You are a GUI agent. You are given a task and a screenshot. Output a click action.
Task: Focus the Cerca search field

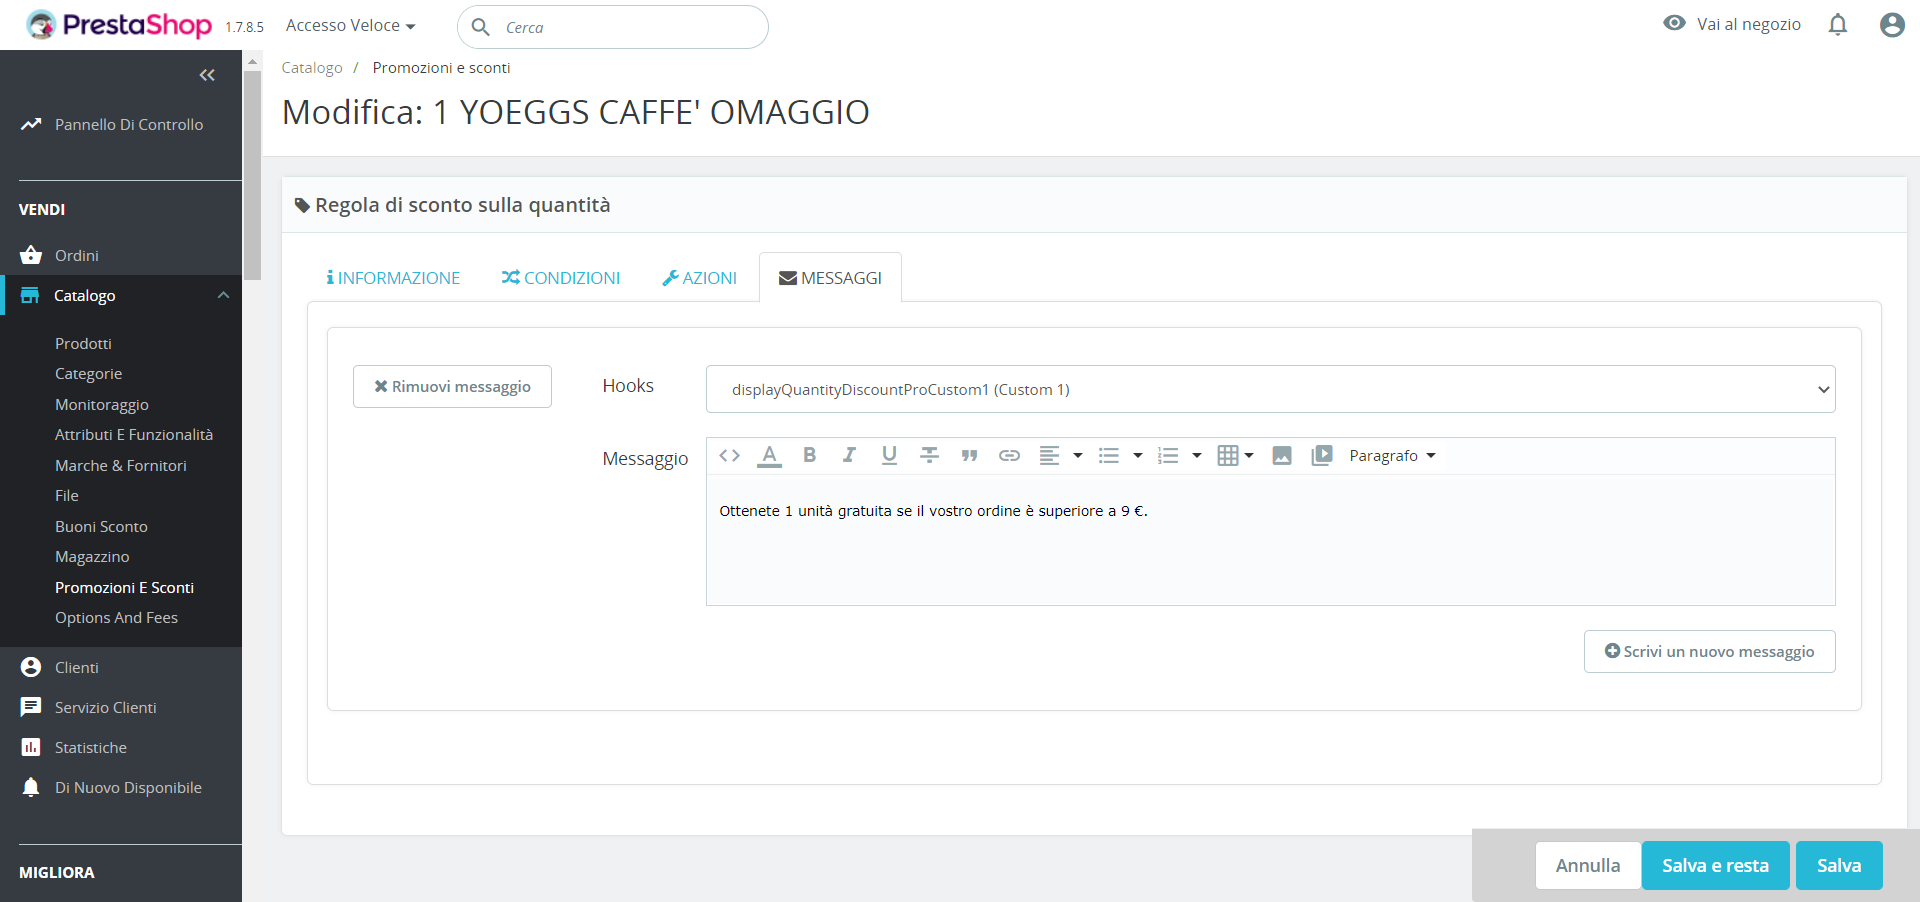coord(613,27)
